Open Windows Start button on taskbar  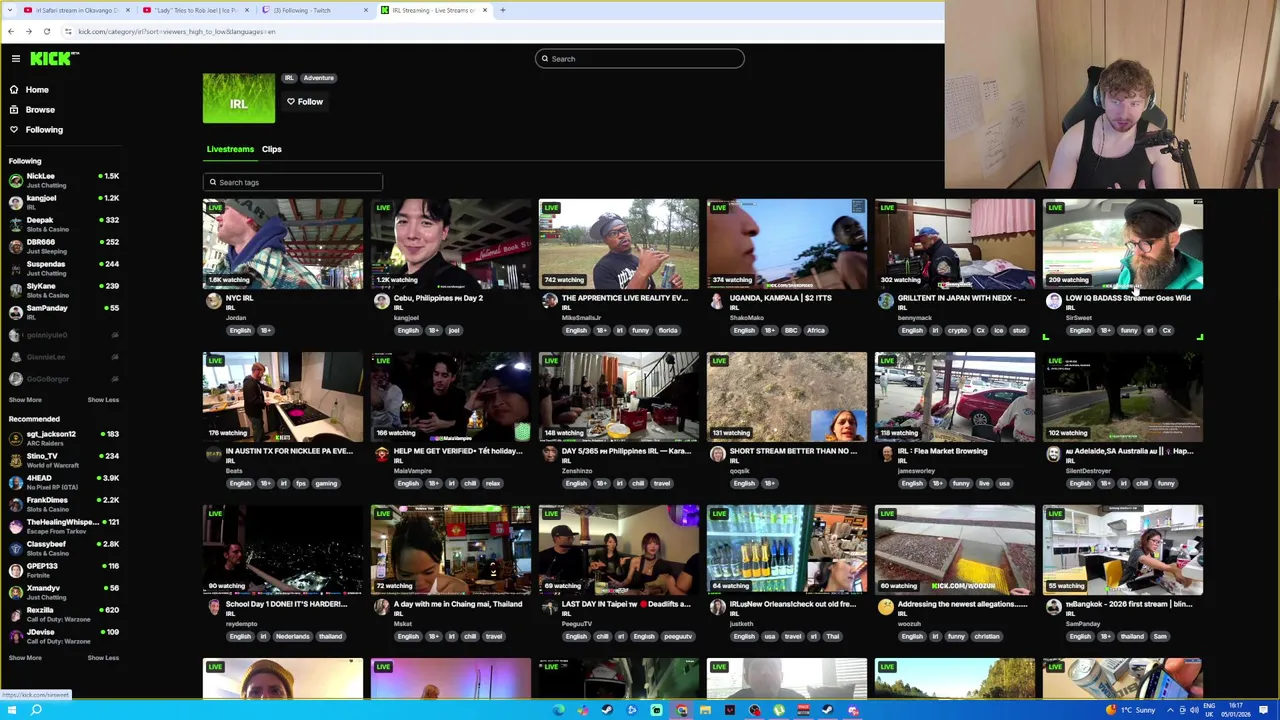(11, 710)
